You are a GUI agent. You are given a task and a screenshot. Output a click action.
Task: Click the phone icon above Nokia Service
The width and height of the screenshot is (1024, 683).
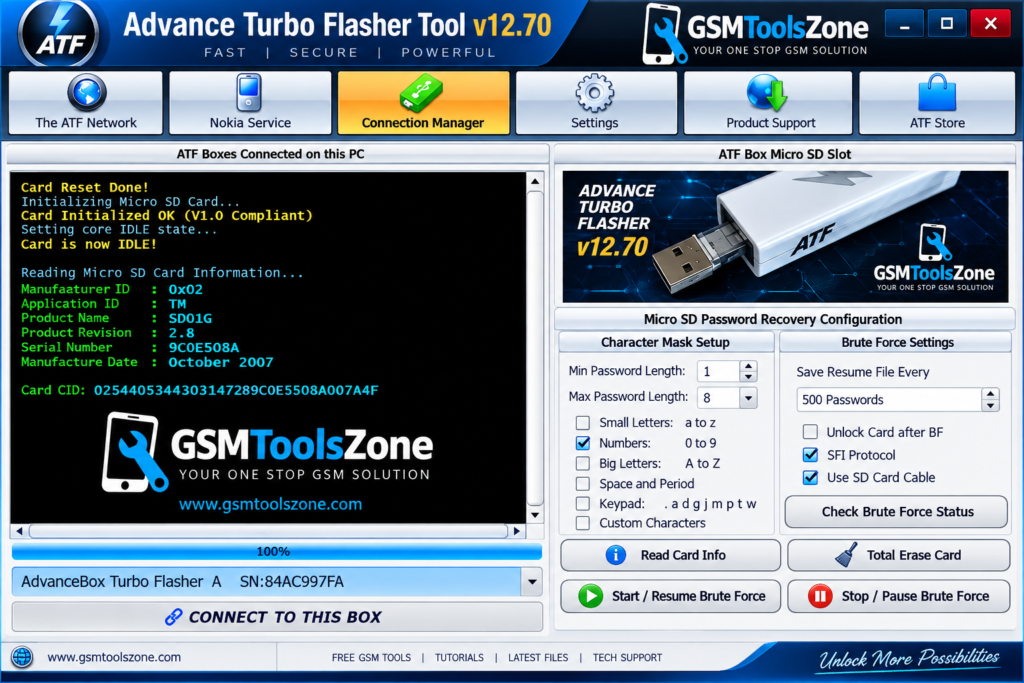pyautogui.click(x=249, y=93)
